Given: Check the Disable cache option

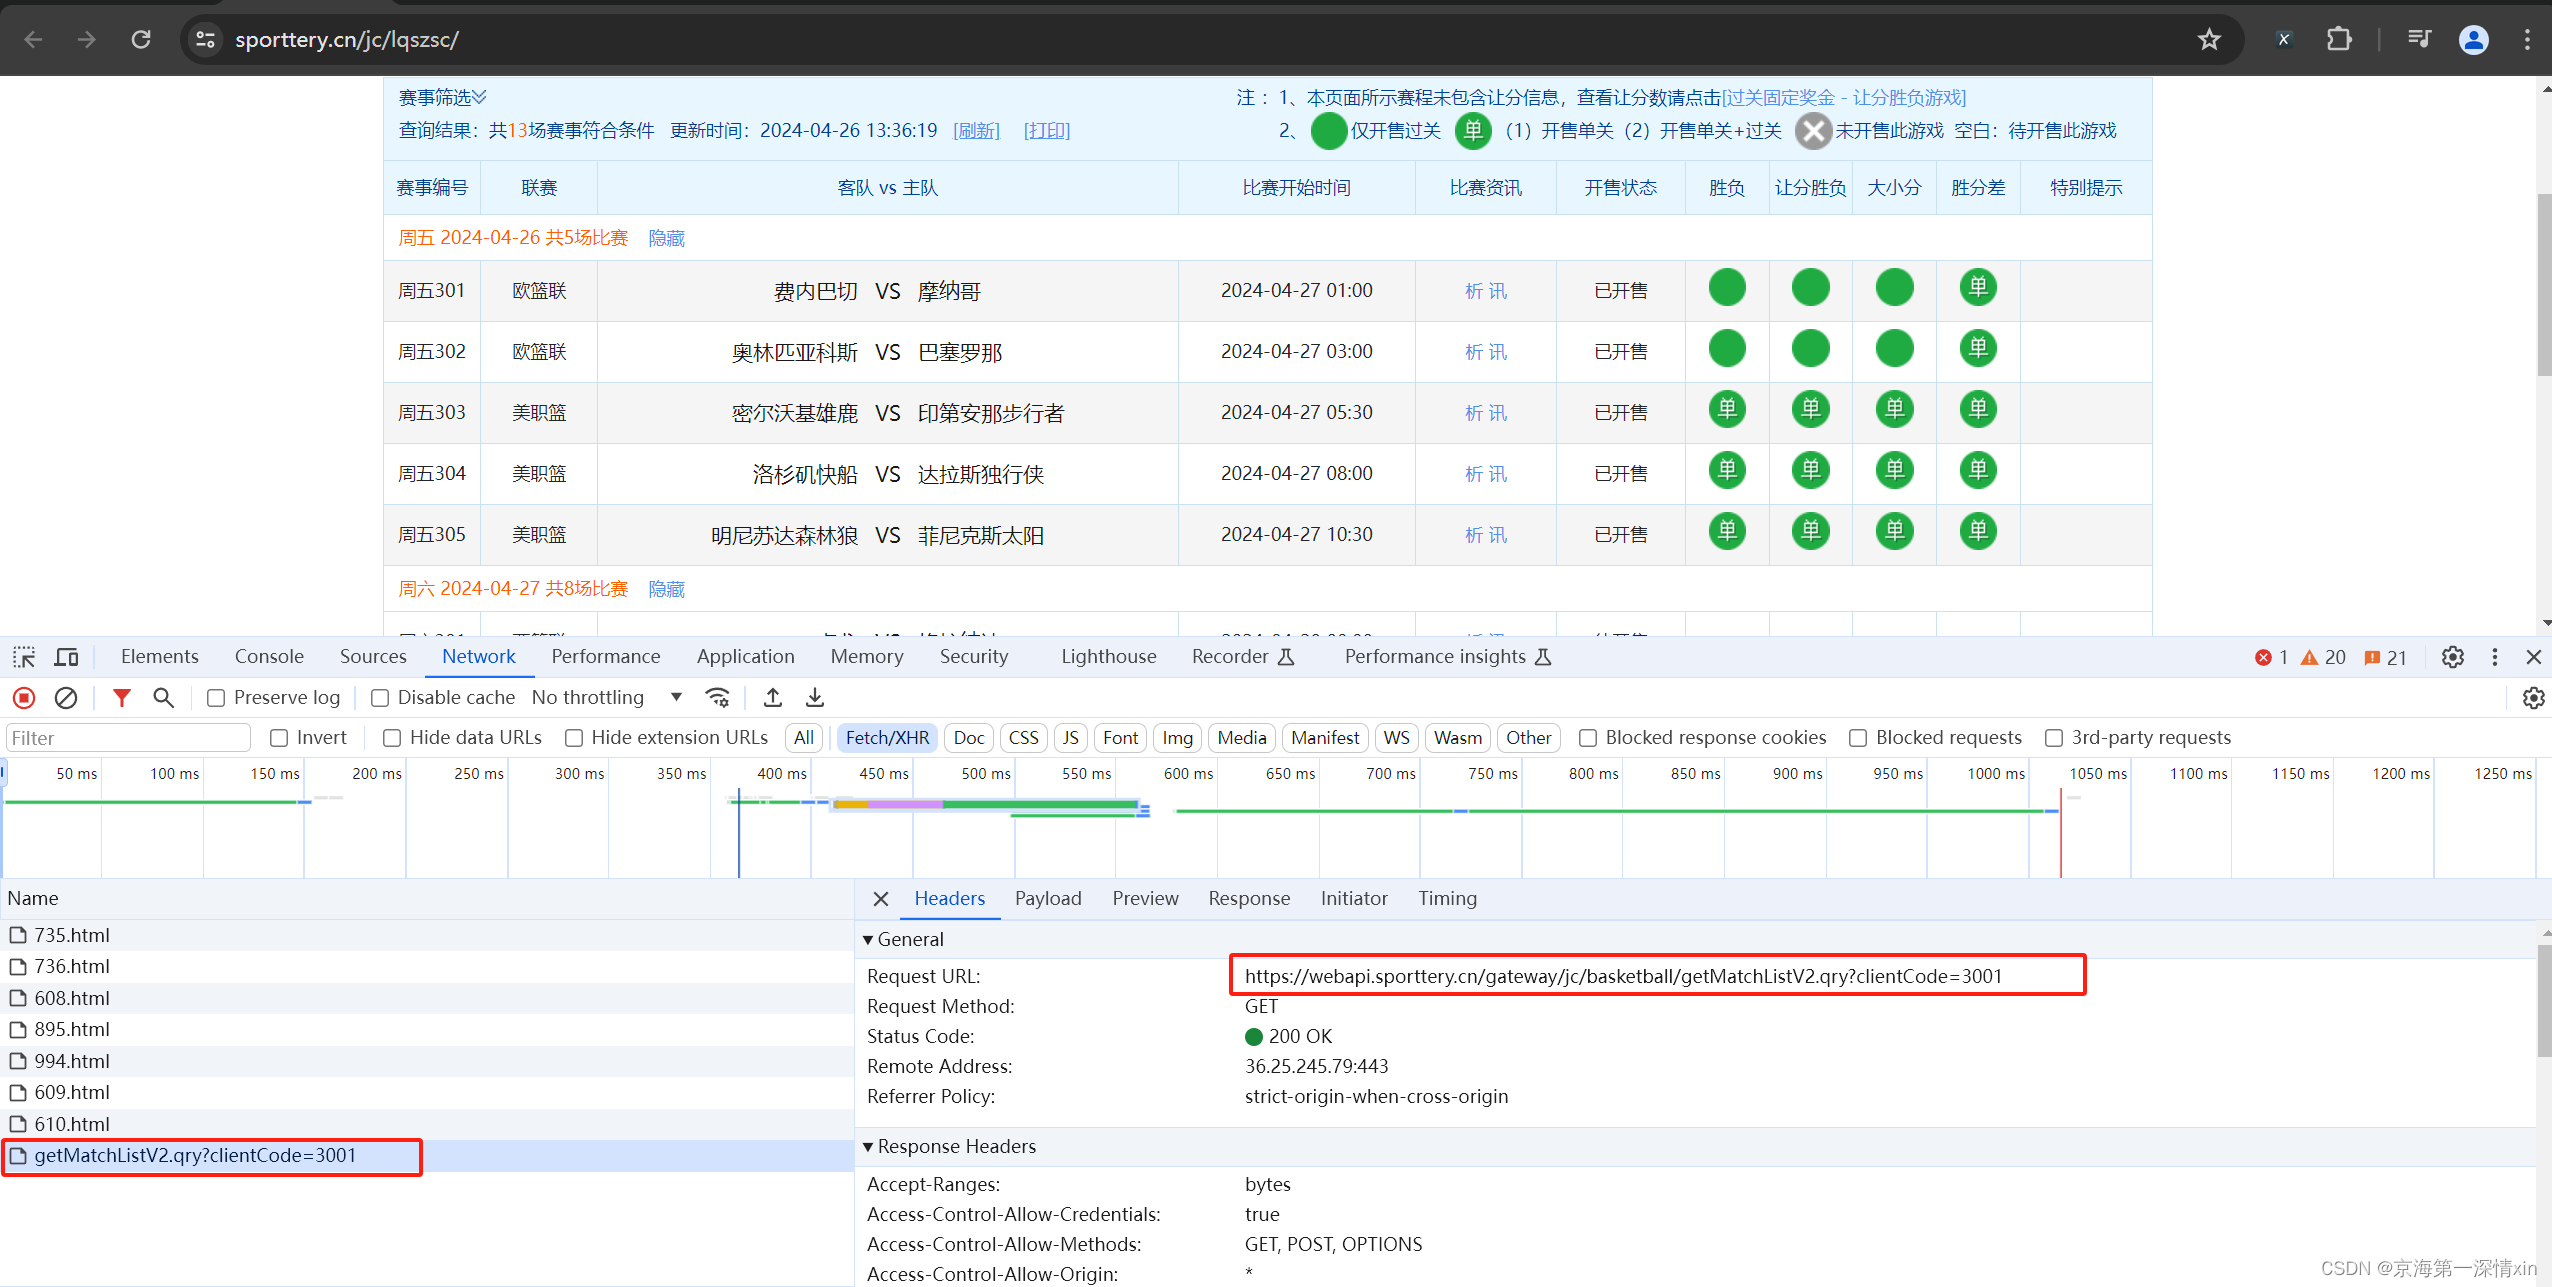Looking at the screenshot, I should pyautogui.click(x=380, y=698).
